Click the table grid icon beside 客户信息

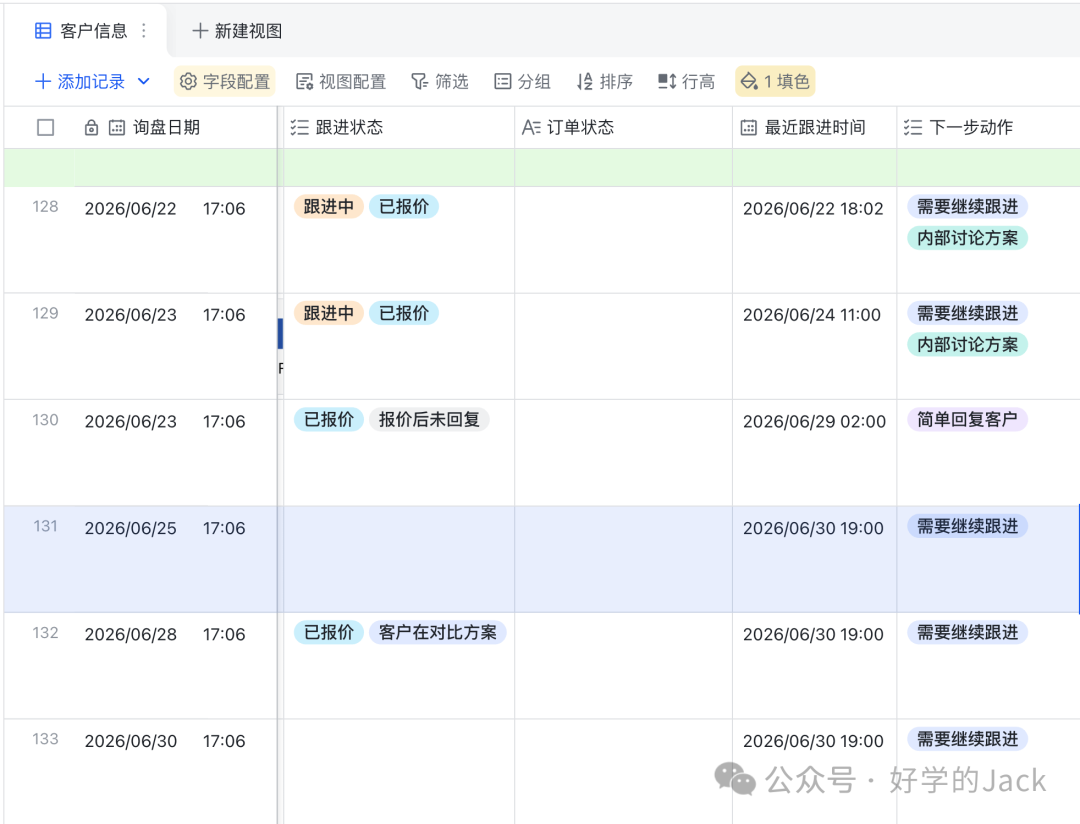click(43, 30)
